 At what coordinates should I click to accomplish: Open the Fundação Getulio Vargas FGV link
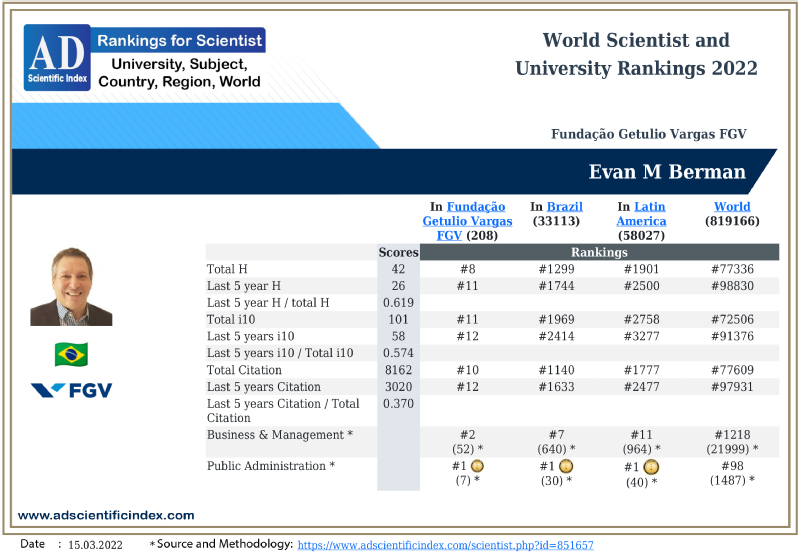(x=467, y=221)
